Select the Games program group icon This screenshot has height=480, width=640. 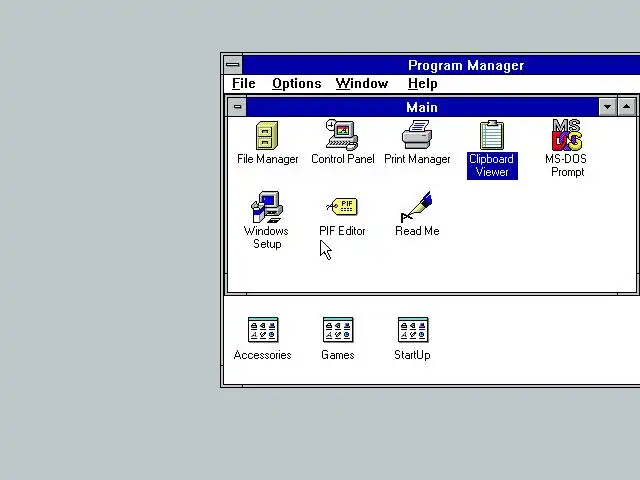(x=338, y=330)
